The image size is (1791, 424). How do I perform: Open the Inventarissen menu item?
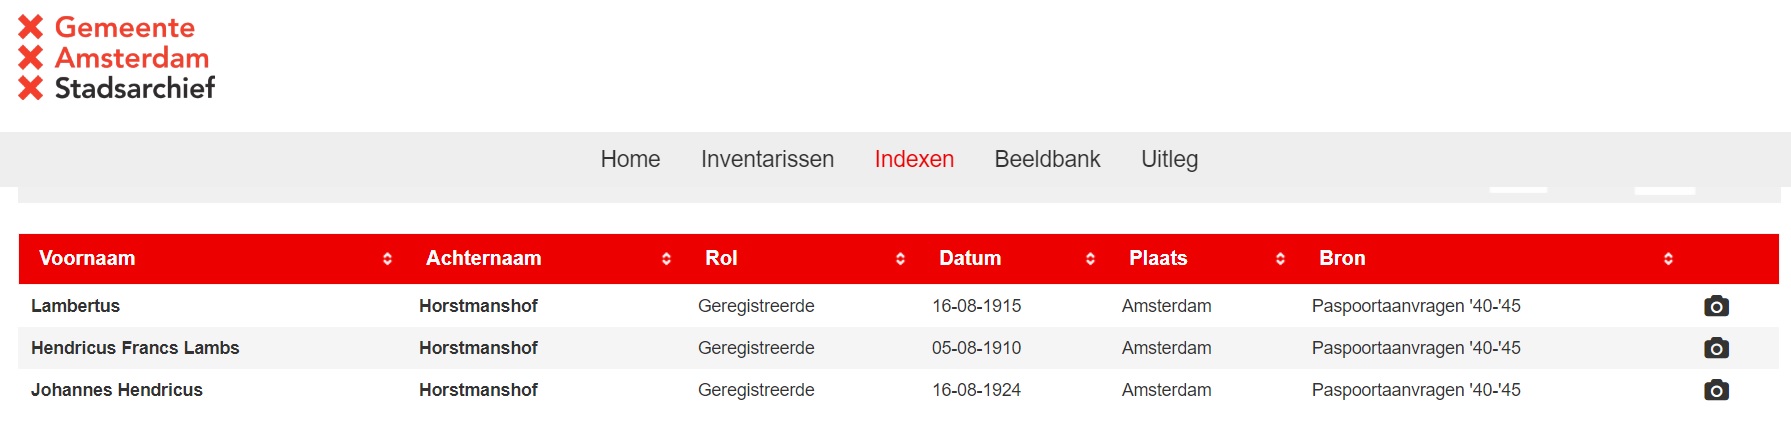(x=767, y=159)
